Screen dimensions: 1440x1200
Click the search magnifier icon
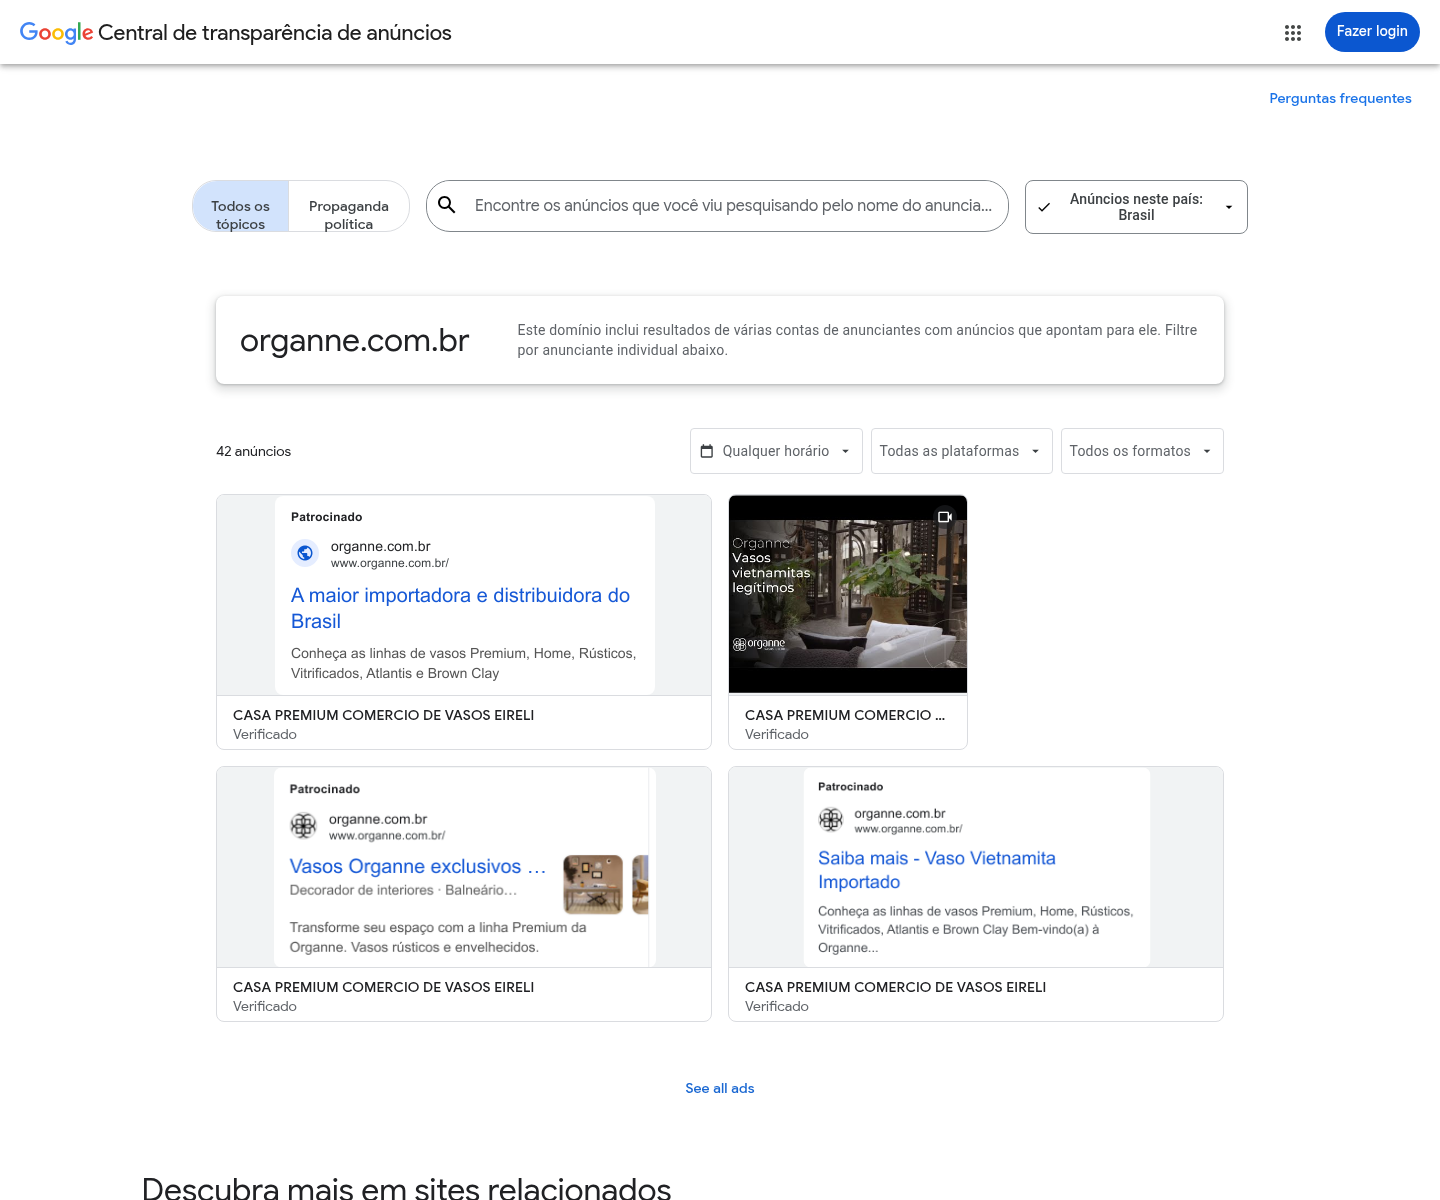tap(447, 205)
